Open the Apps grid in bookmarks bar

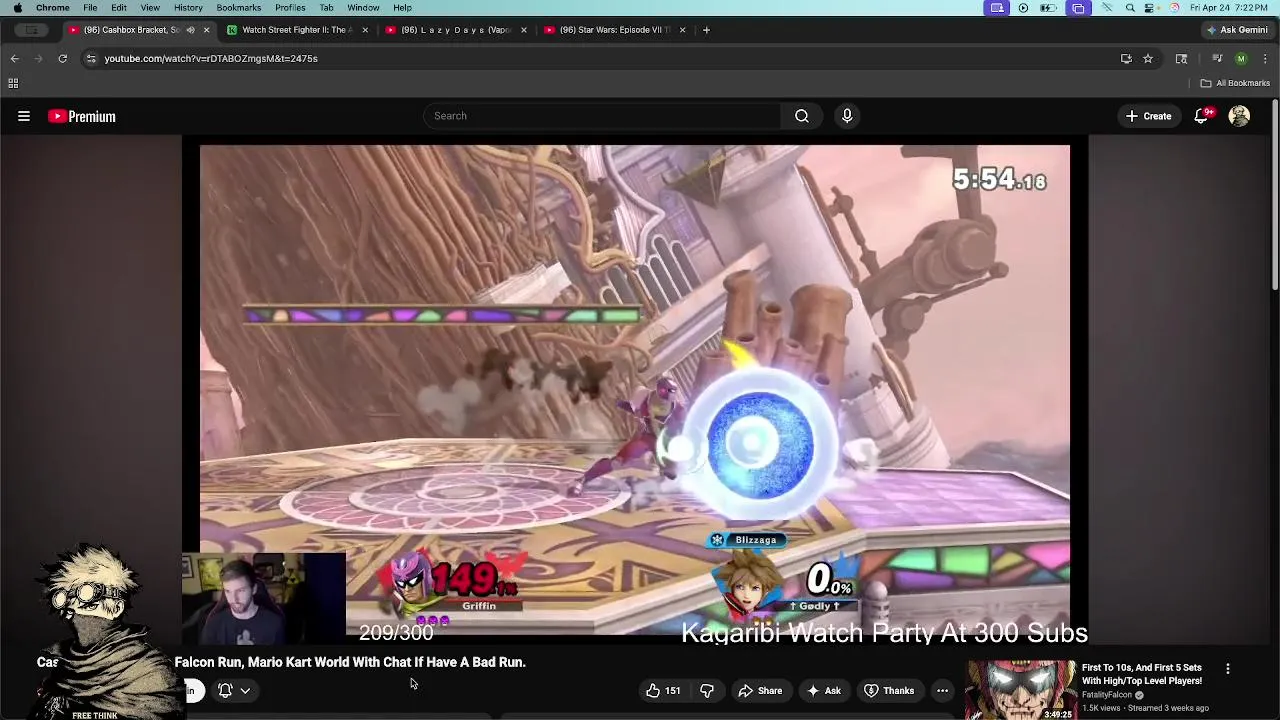14,83
